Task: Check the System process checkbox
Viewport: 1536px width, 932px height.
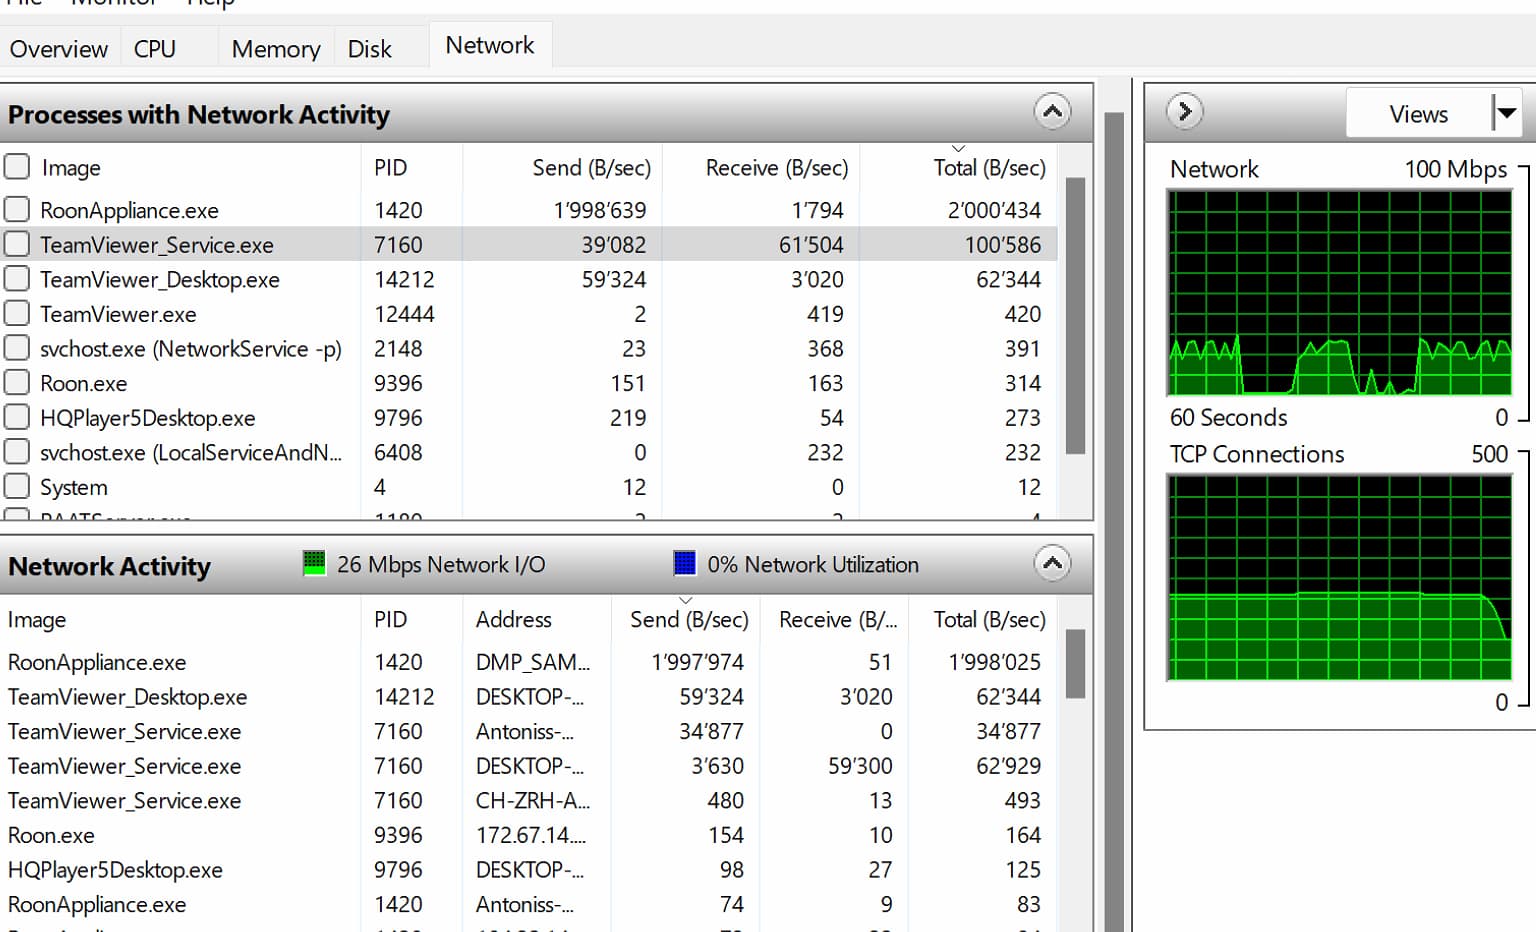Action: click(x=17, y=486)
